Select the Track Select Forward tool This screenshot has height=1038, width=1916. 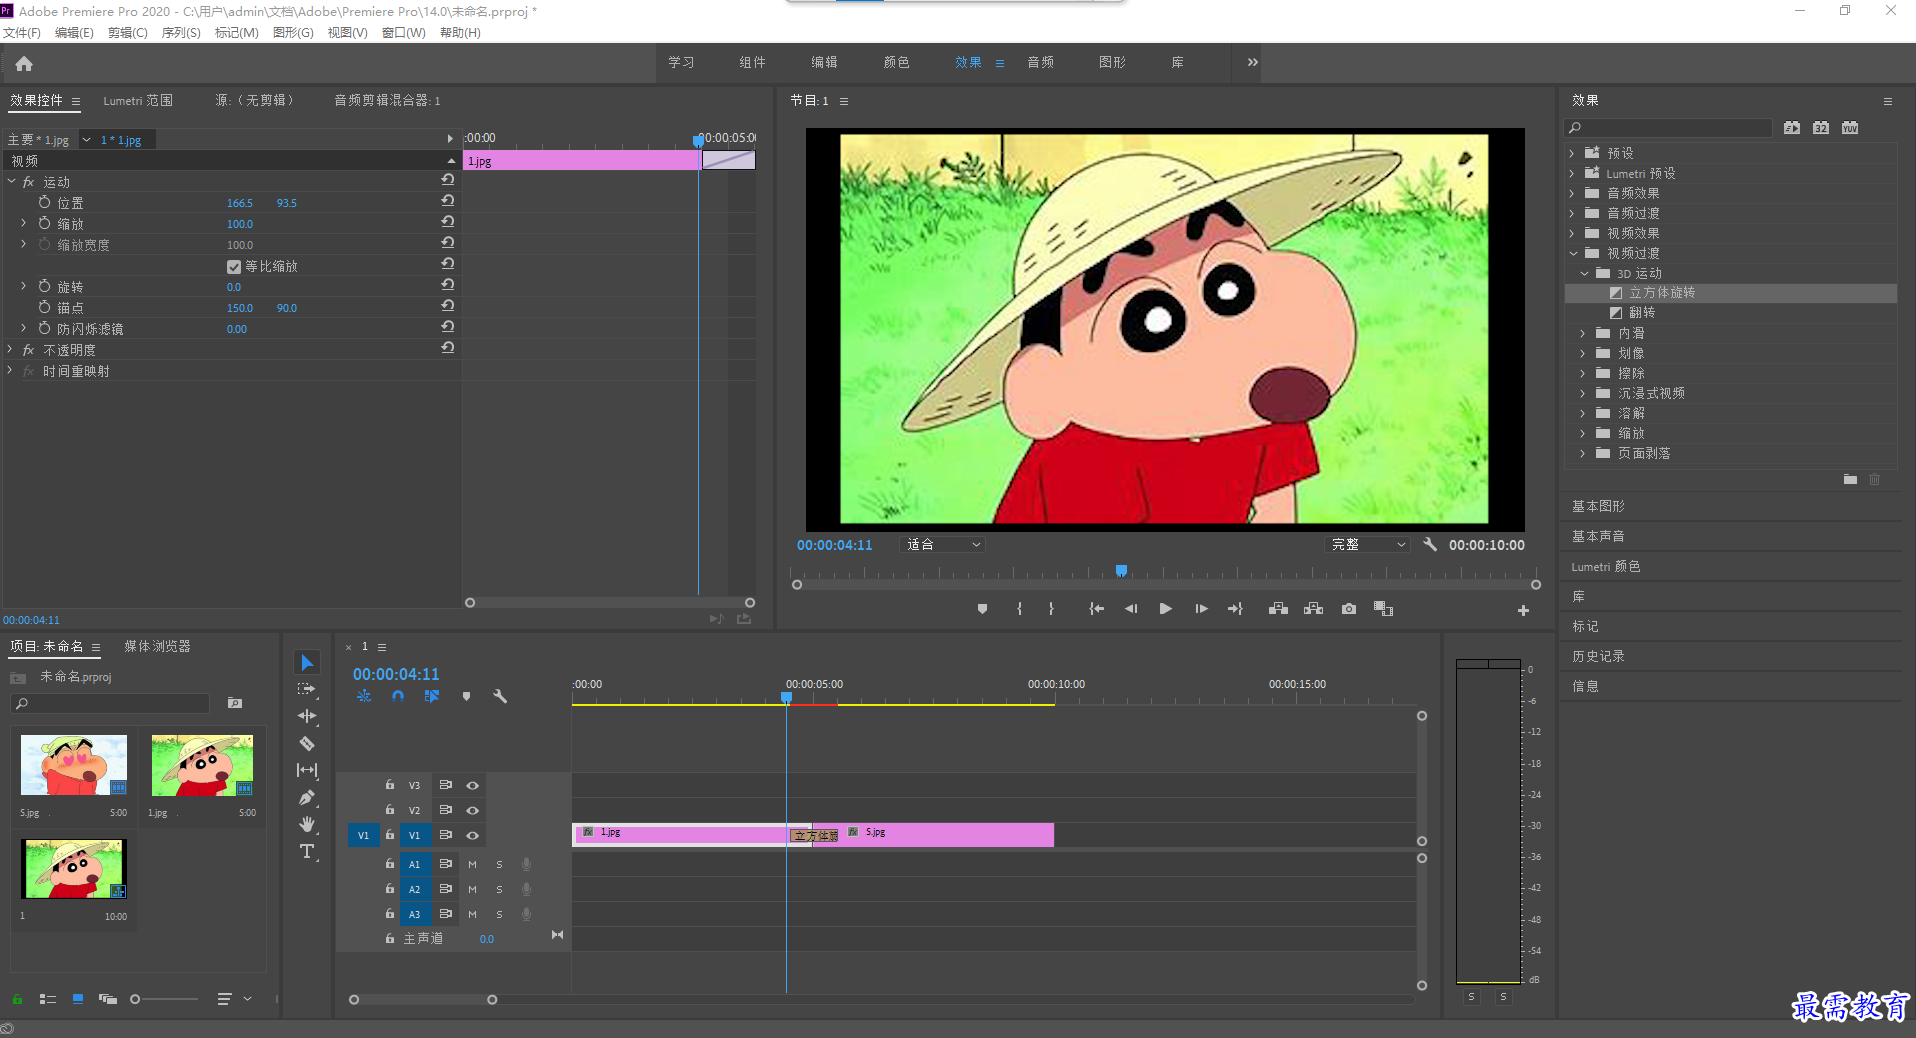pyautogui.click(x=307, y=689)
